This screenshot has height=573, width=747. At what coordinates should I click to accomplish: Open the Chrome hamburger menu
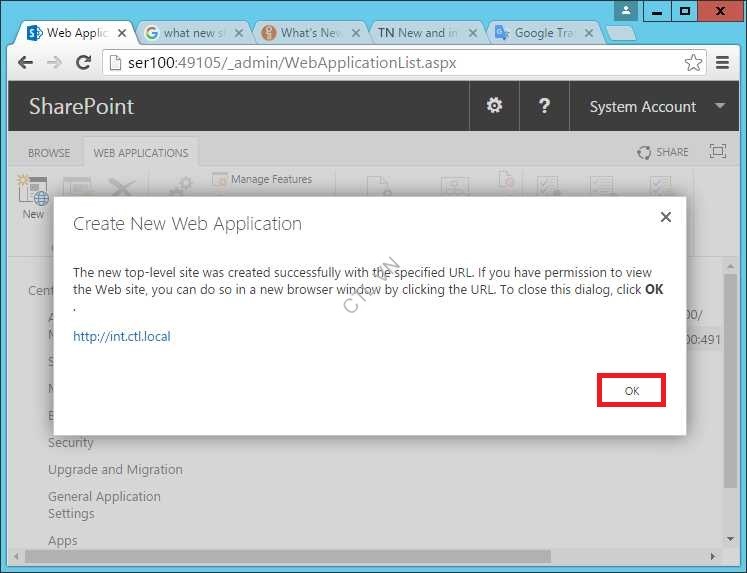pos(722,63)
